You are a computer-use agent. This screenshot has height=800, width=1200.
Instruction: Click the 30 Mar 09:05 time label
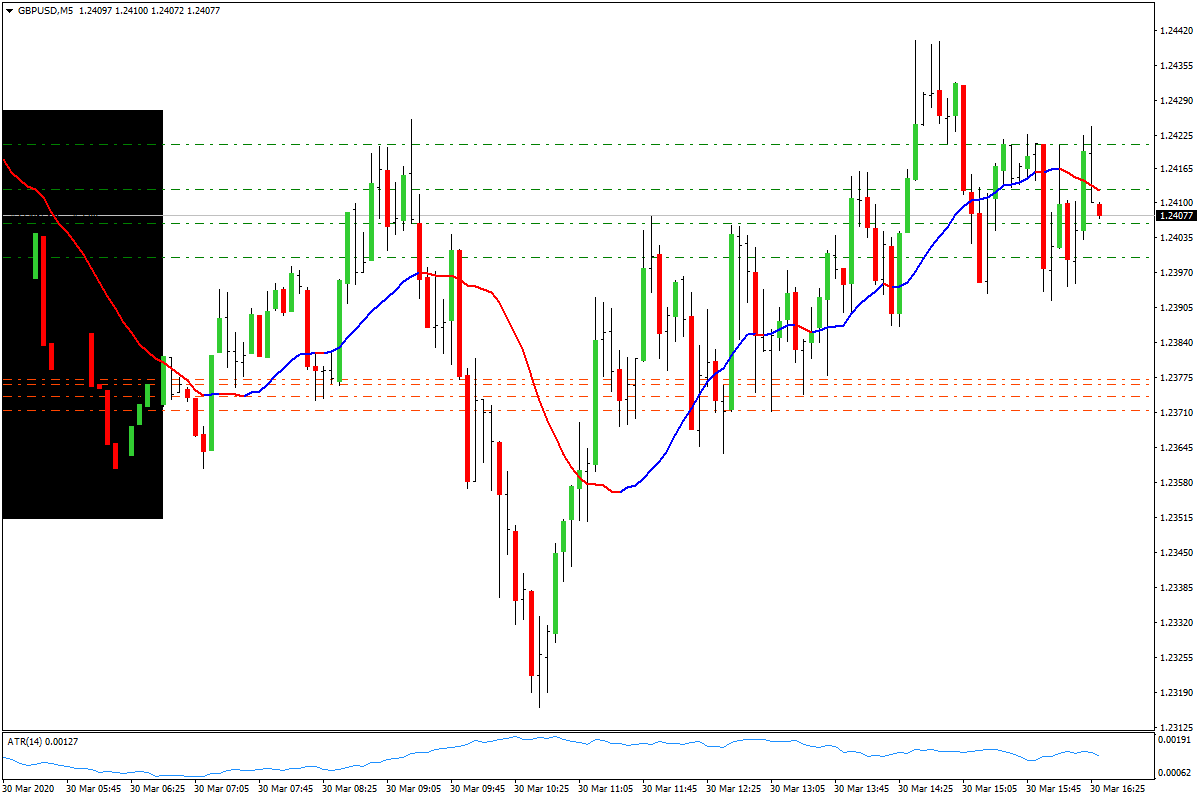pos(414,789)
